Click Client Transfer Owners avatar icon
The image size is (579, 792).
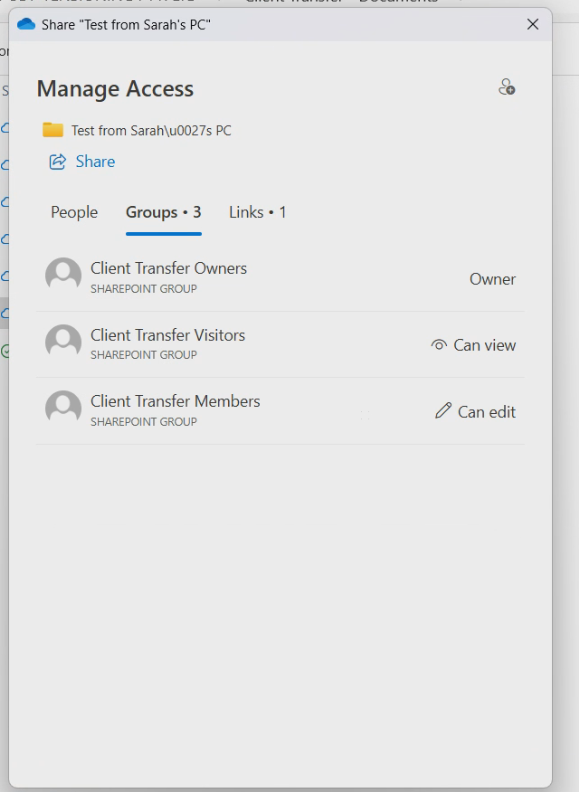tap(63, 275)
